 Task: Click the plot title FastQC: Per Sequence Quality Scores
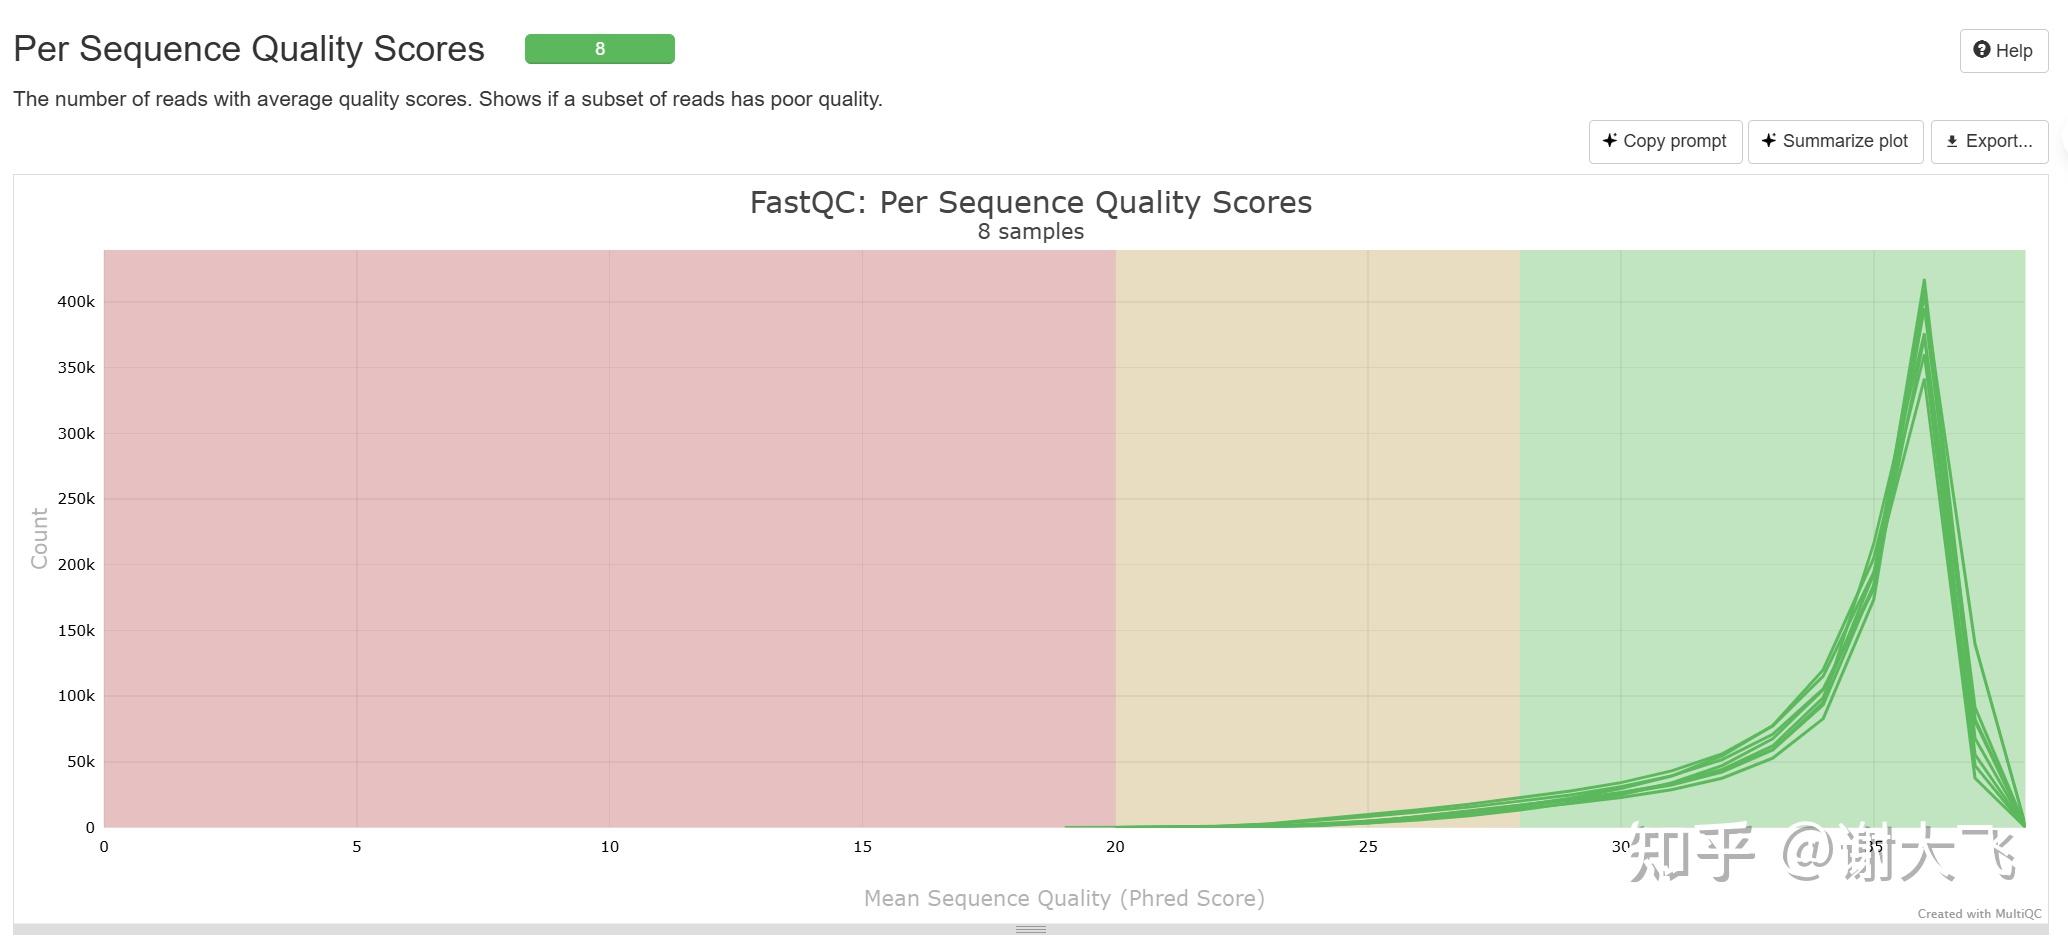click(1030, 202)
